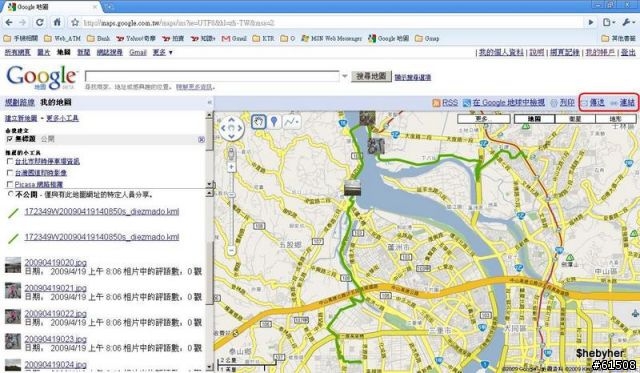Click the round icon at end of 無標題 row
This screenshot has width=640, height=373.
pos(201,139)
